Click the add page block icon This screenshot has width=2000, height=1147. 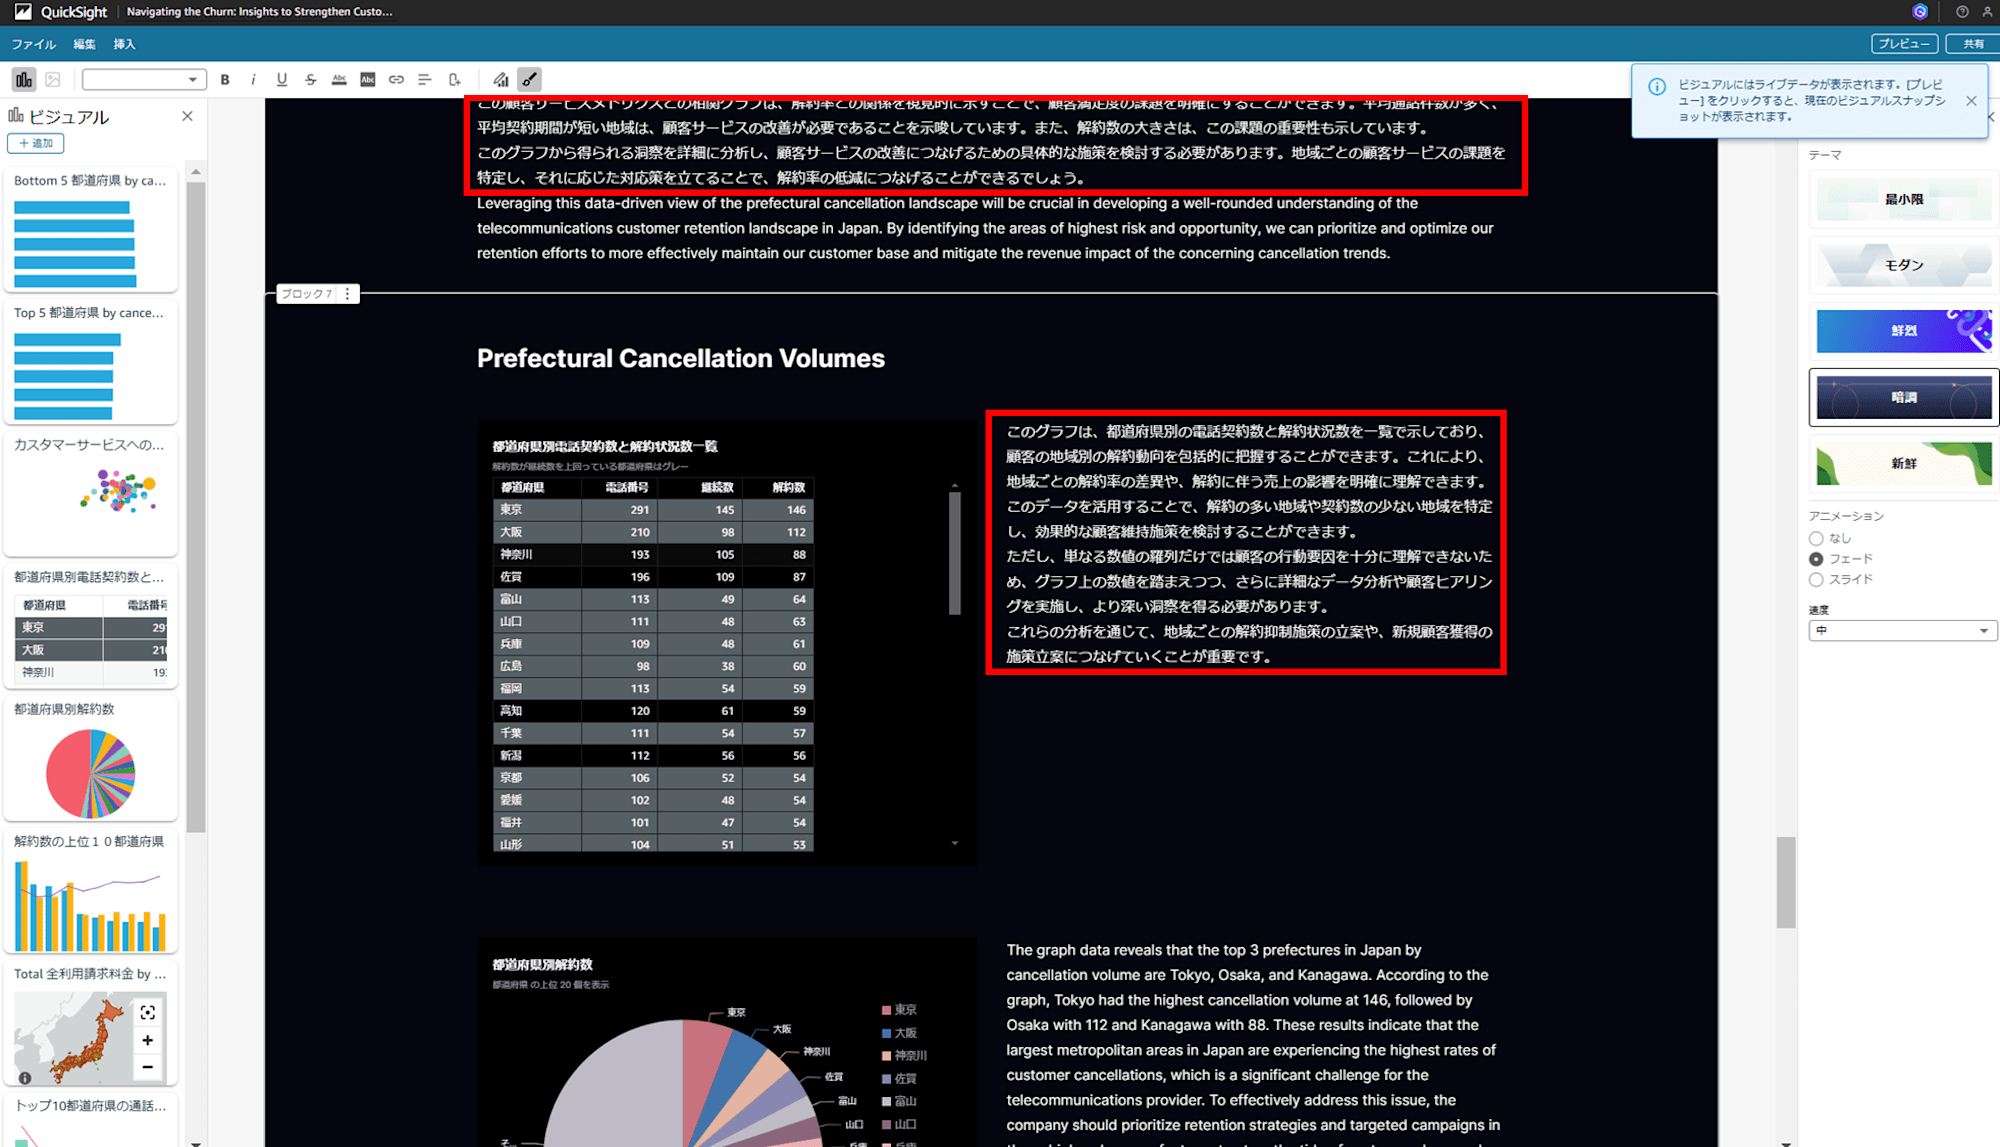click(x=454, y=79)
